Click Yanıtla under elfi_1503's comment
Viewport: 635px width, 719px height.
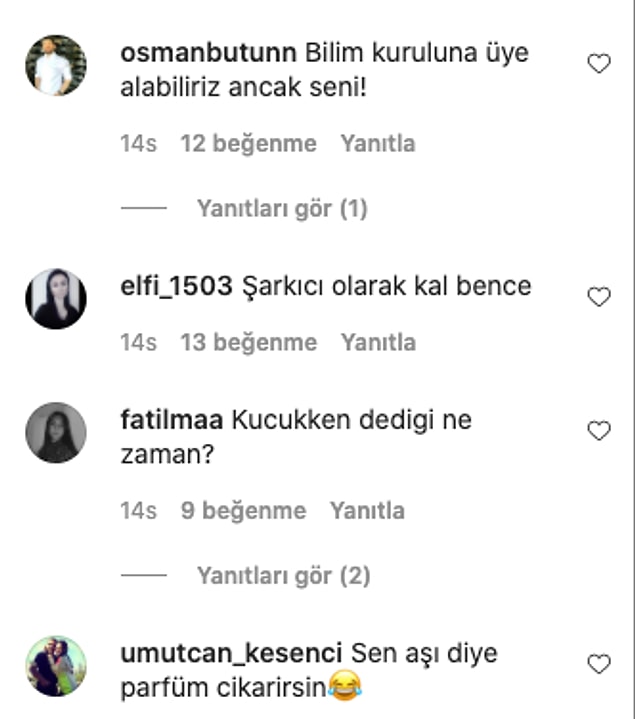point(378,342)
